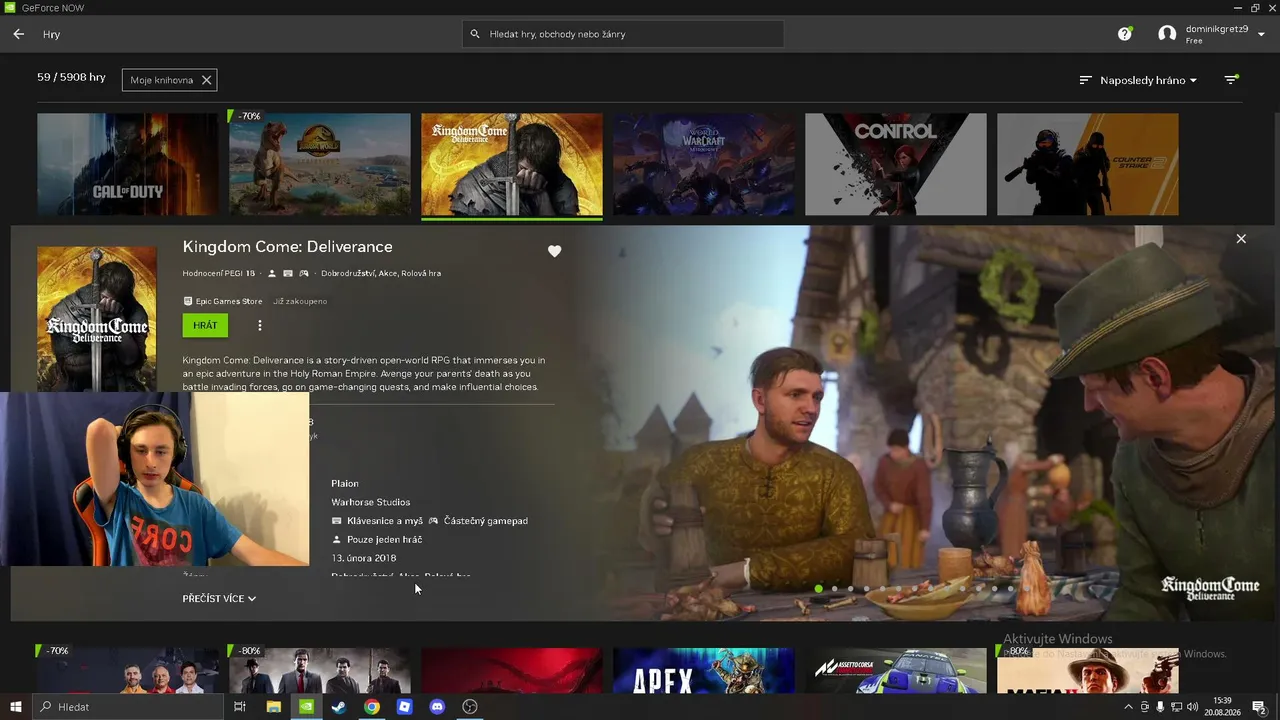Screen dimensions: 1280x720
Task: Click the Epic Games Store icon
Action: tap(187, 301)
